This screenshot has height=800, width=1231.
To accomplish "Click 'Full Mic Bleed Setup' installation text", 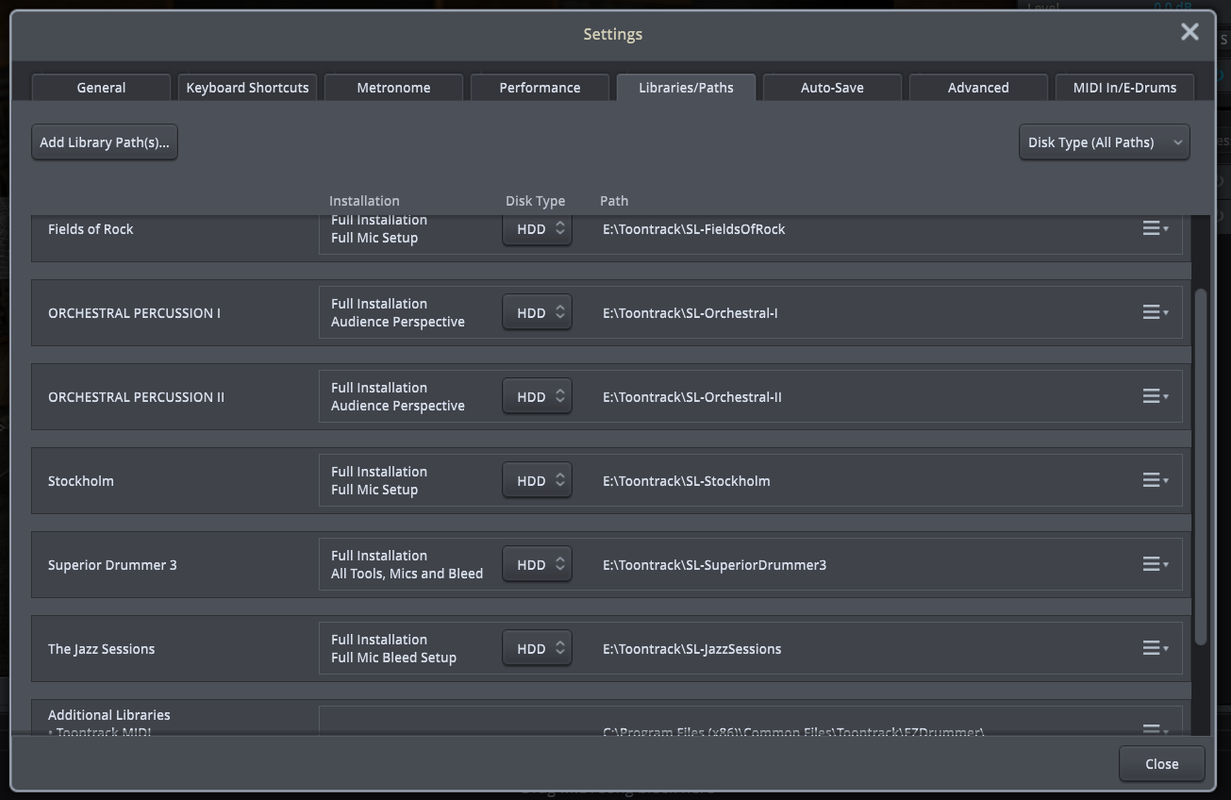I will click(394, 658).
